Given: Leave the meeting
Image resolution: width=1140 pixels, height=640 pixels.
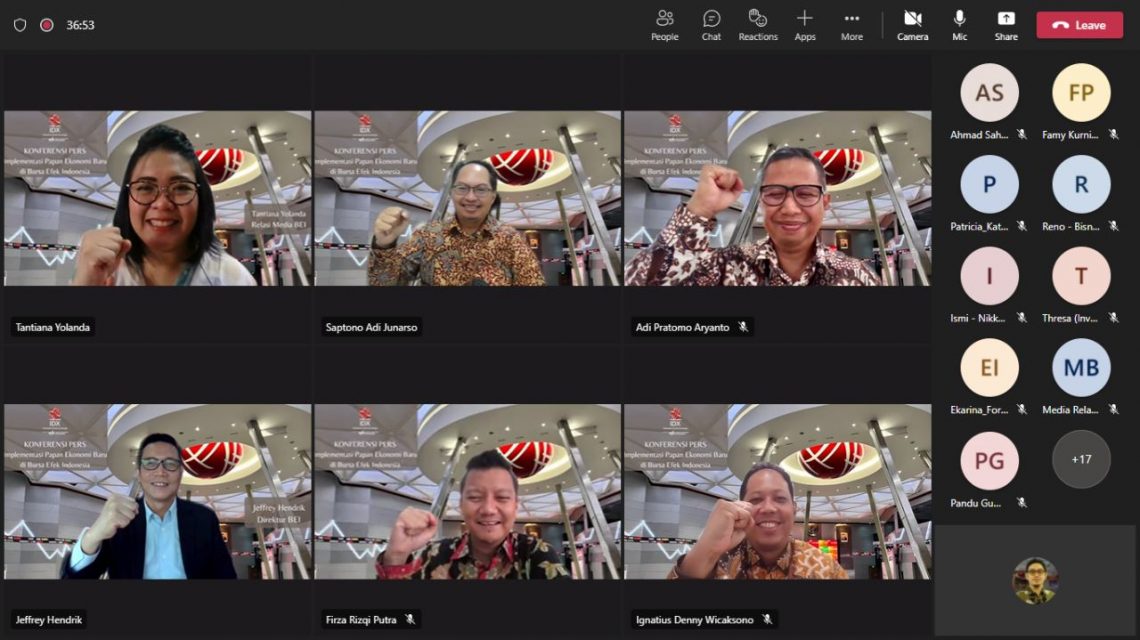Looking at the screenshot, I should click(1080, 25).
